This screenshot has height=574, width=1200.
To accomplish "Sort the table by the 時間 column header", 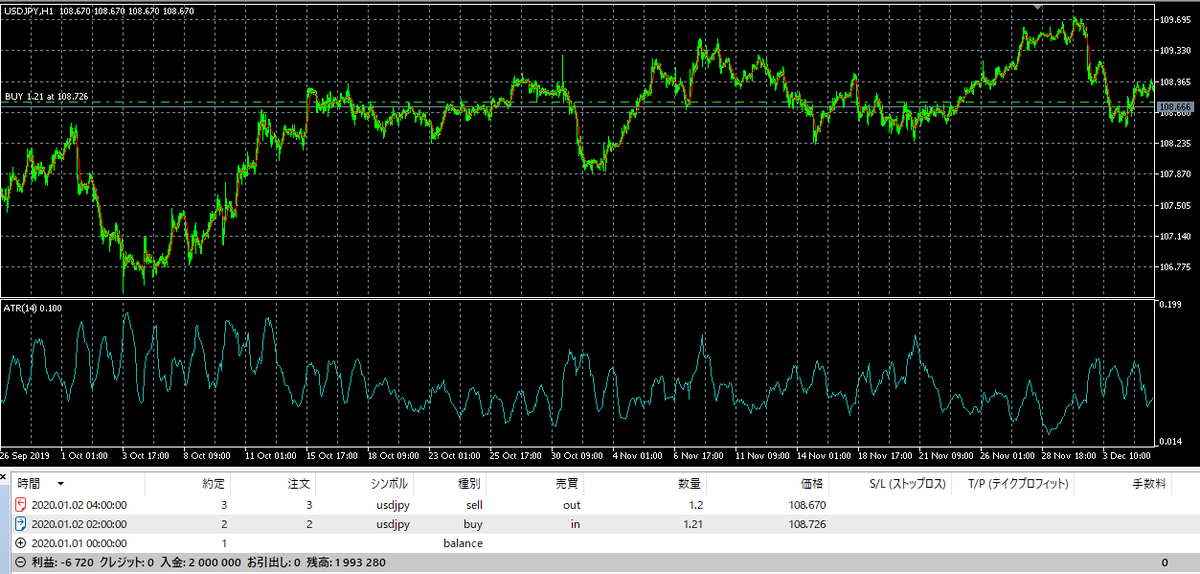I will [x=79, y=484].
